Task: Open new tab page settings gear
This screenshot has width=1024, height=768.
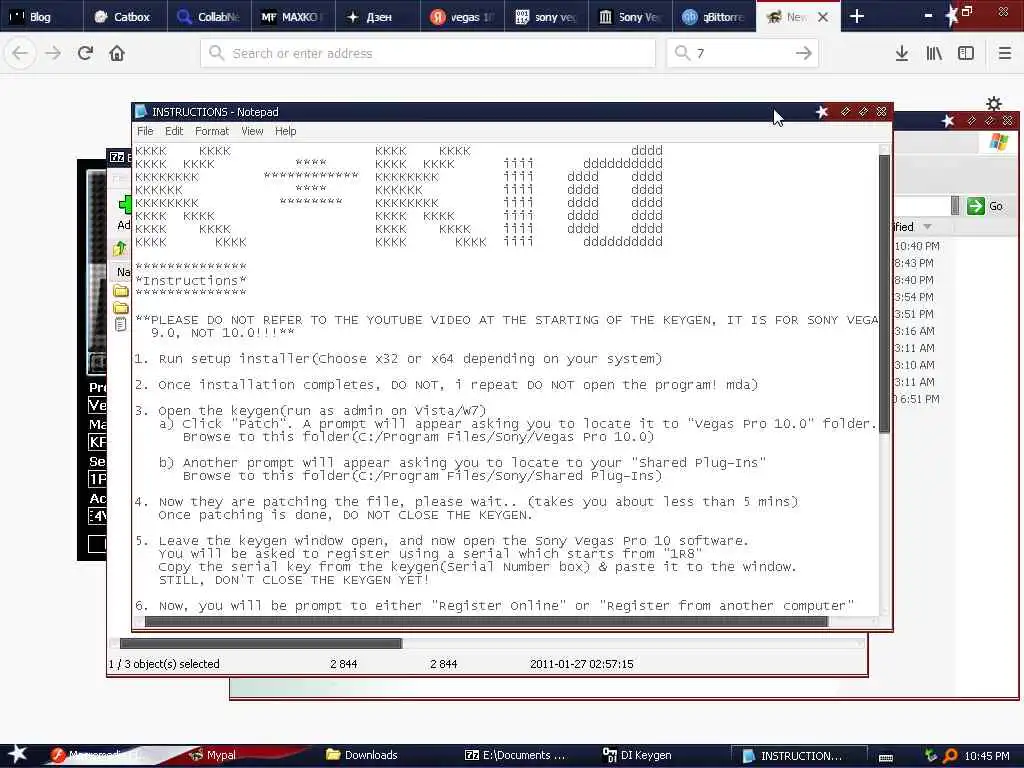Action: pyautogui.click(x=994, y=103)
